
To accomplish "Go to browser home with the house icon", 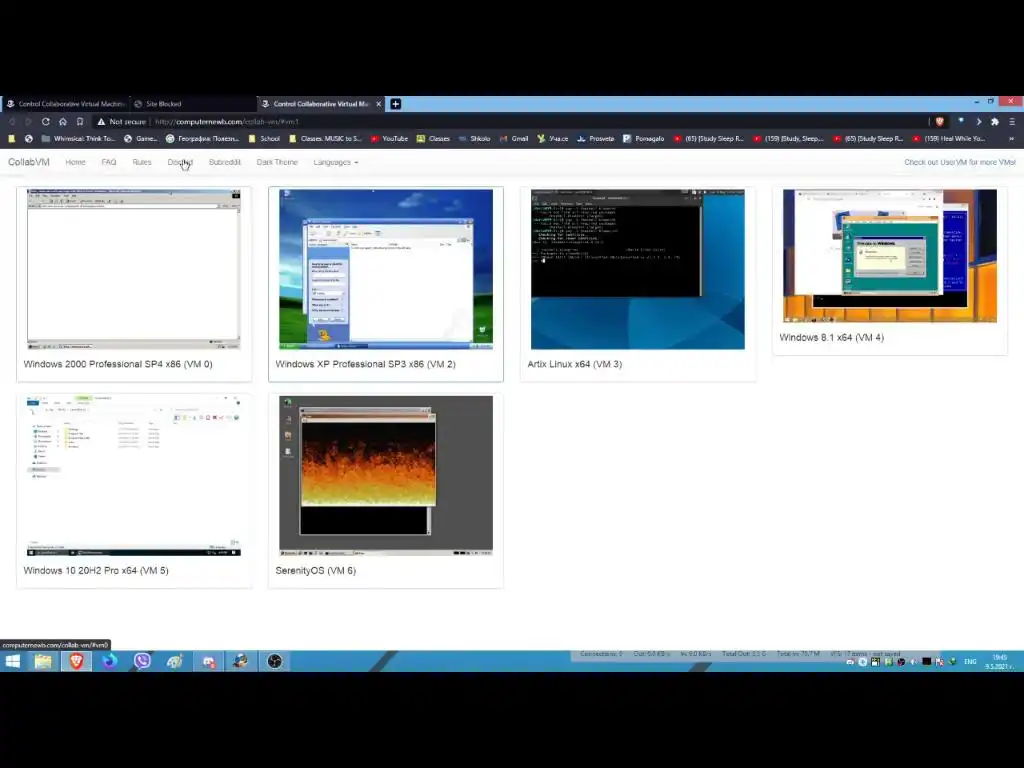I will coord(63,121).
